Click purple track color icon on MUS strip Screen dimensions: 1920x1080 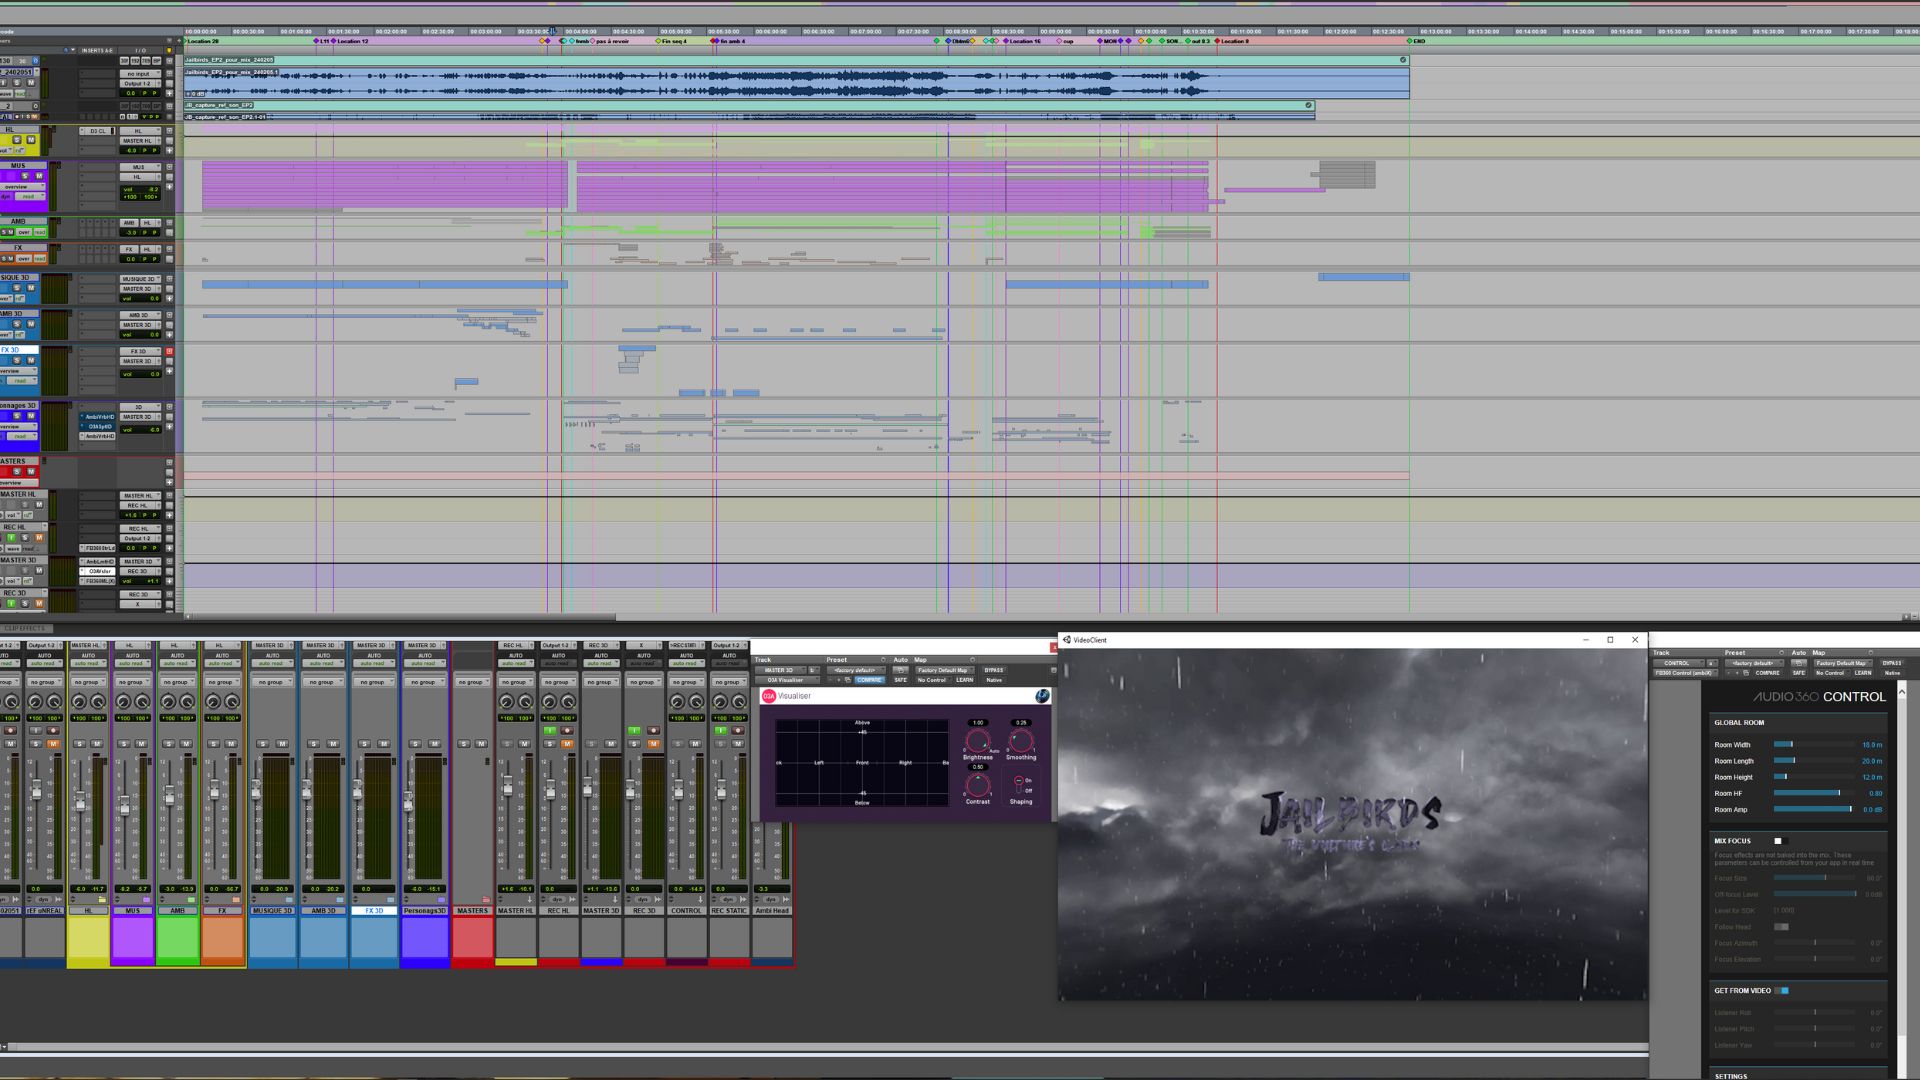146,900
